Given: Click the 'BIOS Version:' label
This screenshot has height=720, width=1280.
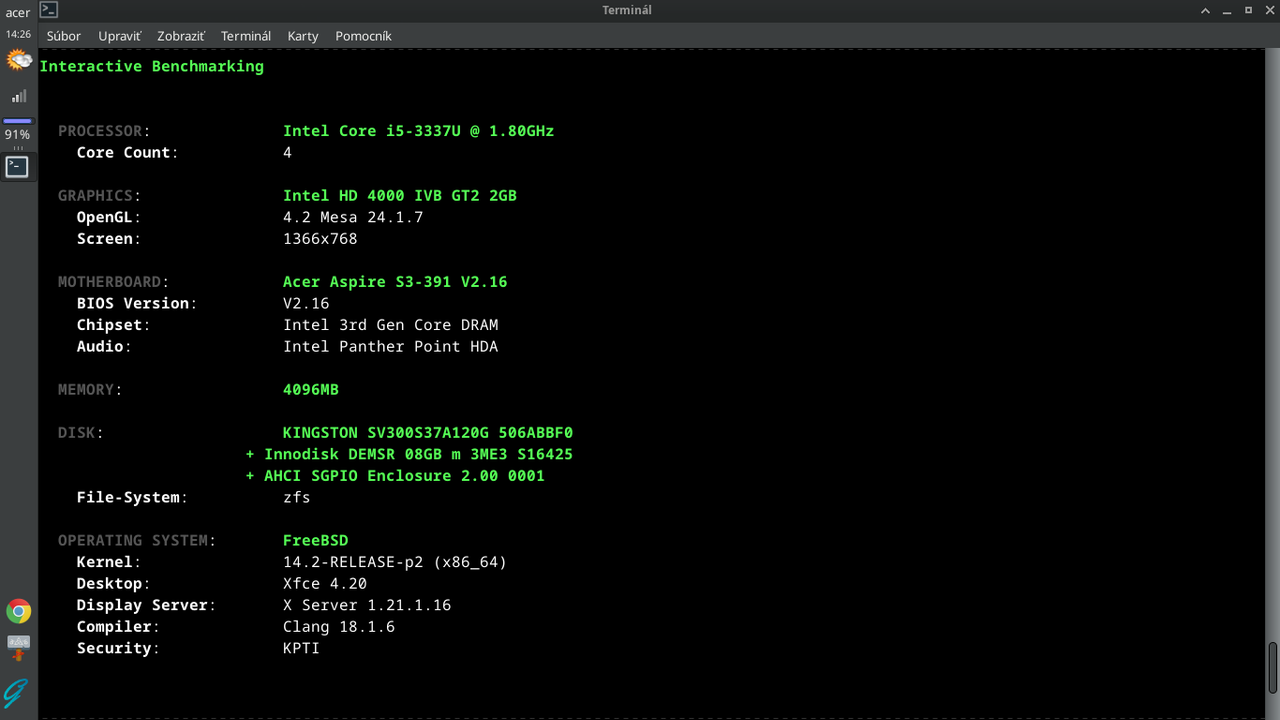Looking at the screenshot, I should [x=137, y=303].
